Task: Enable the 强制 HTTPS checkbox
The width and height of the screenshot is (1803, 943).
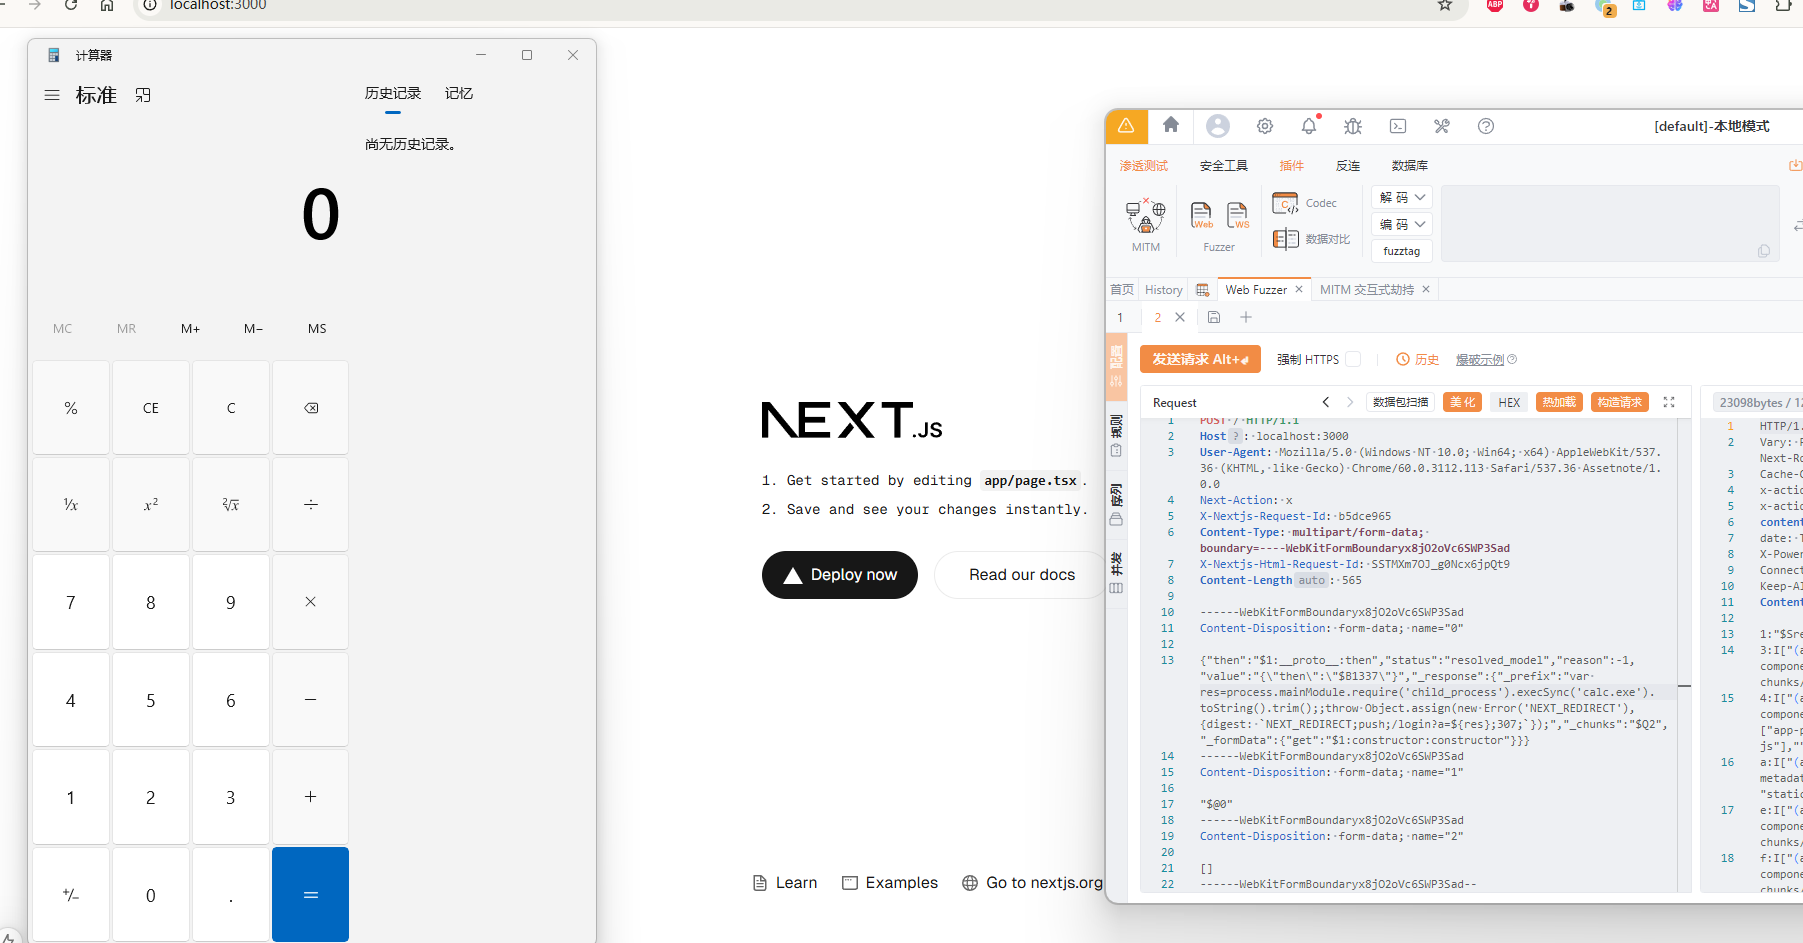Action: coord(1353,359)
